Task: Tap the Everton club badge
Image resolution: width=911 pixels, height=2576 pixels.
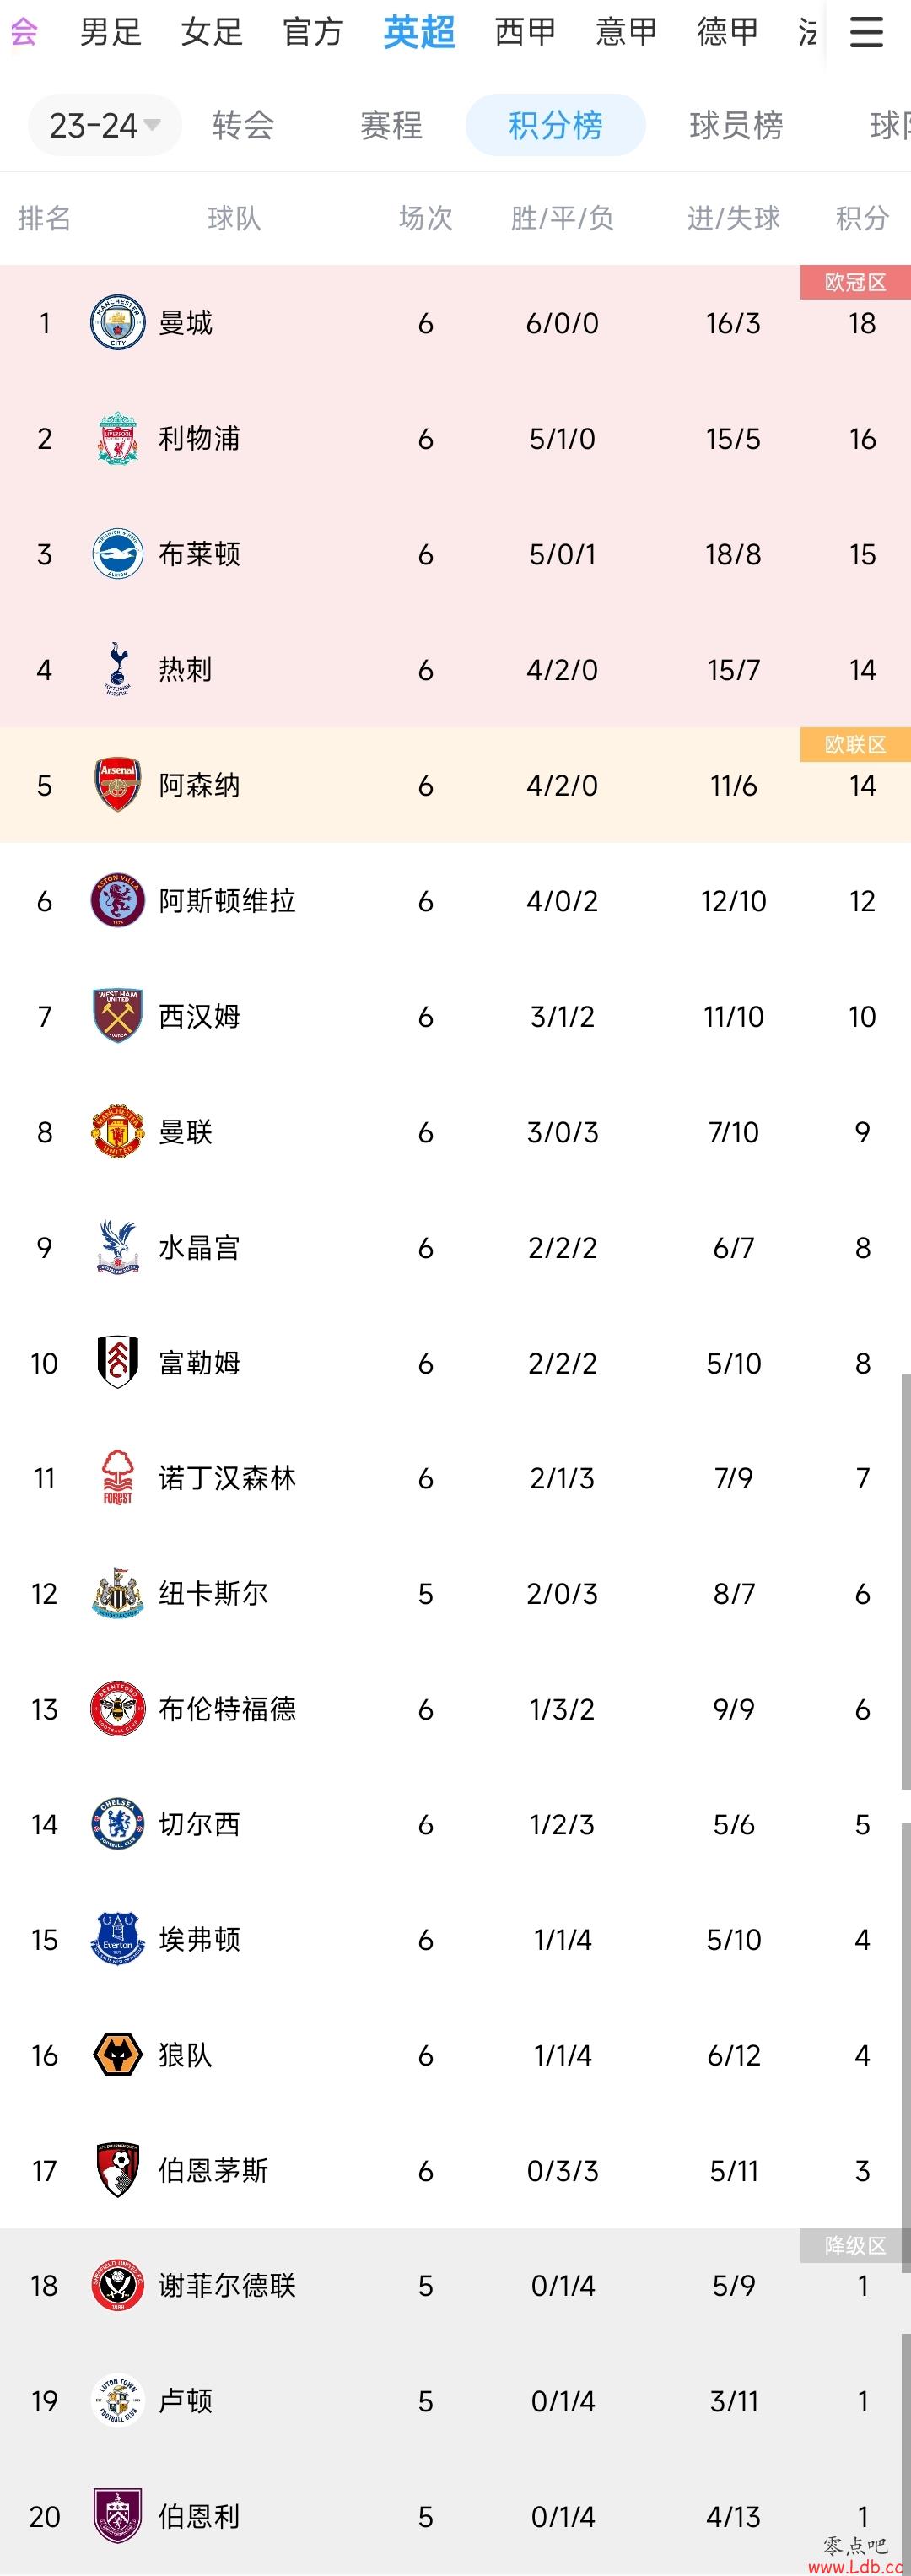Action: [x=117, y=1940]
